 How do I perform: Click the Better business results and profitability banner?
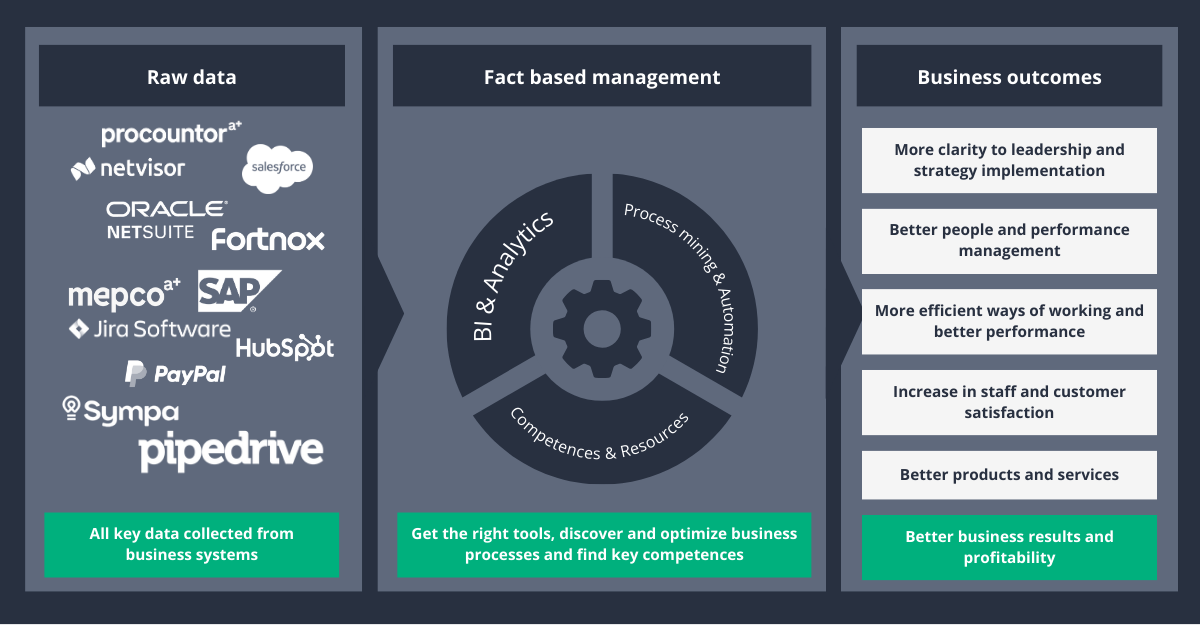1009,547
